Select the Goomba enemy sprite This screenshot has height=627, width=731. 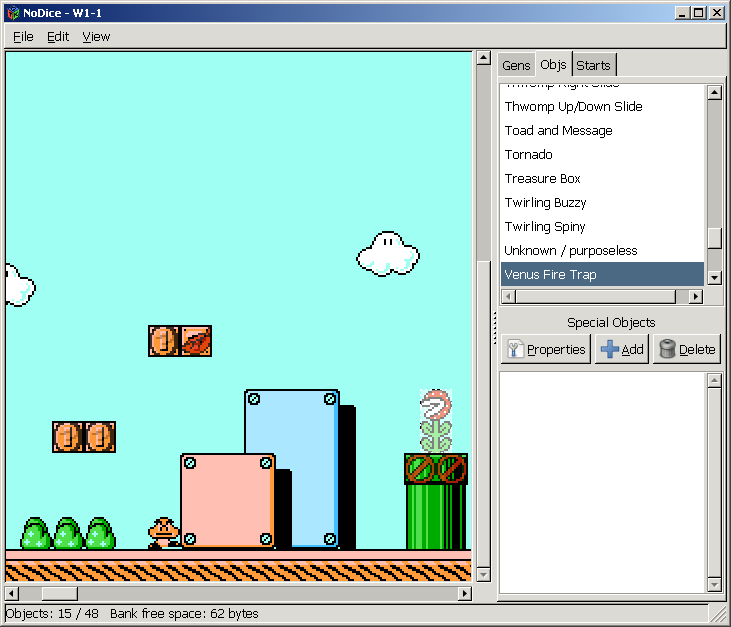point(164,532)
